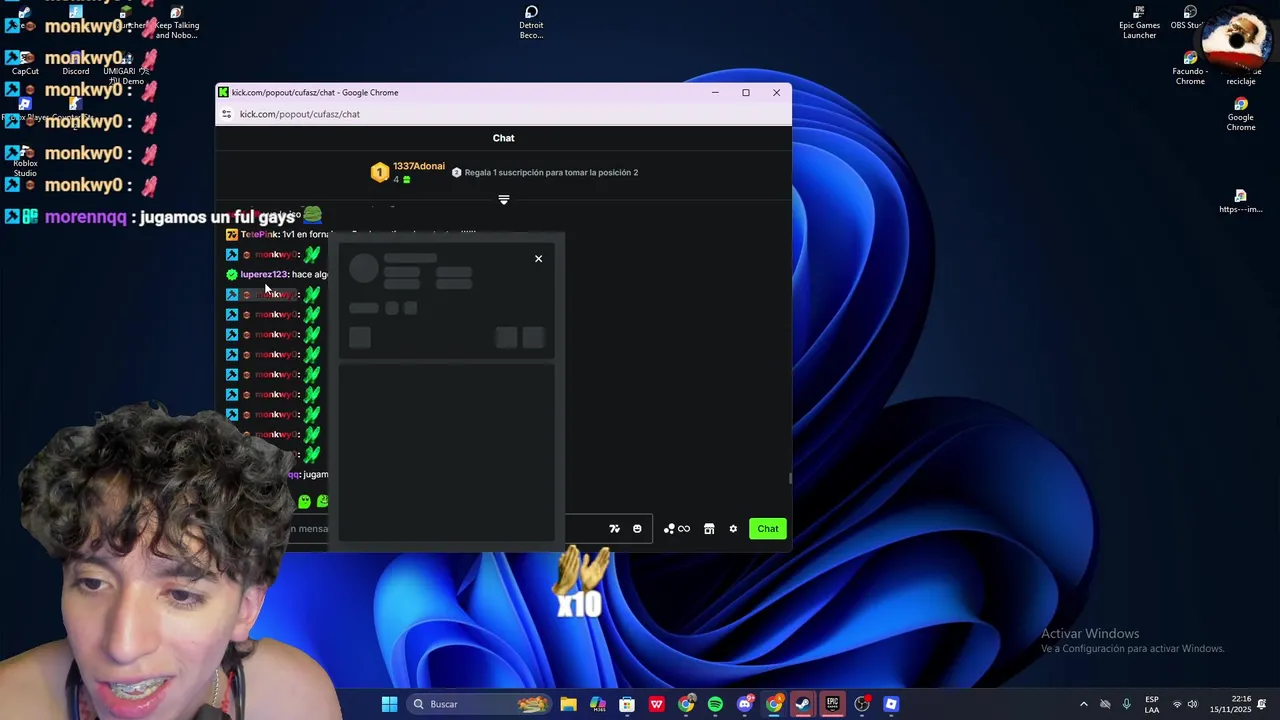Select Google Chrome desktop shortcut
Viewport: 1280px width, 720px height.
coord(1241,114)
